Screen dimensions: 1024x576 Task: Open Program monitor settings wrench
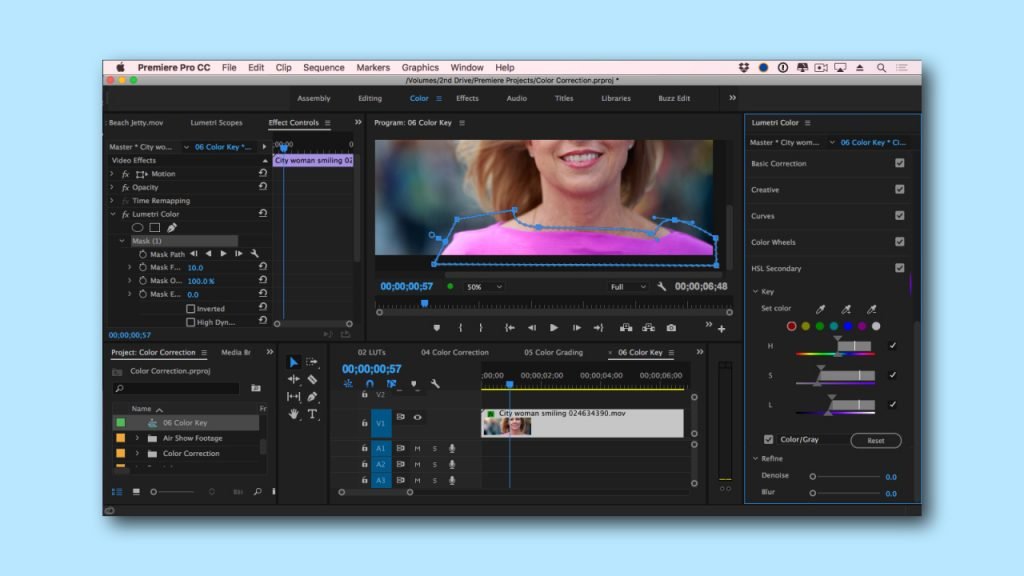tap(662, 287)
